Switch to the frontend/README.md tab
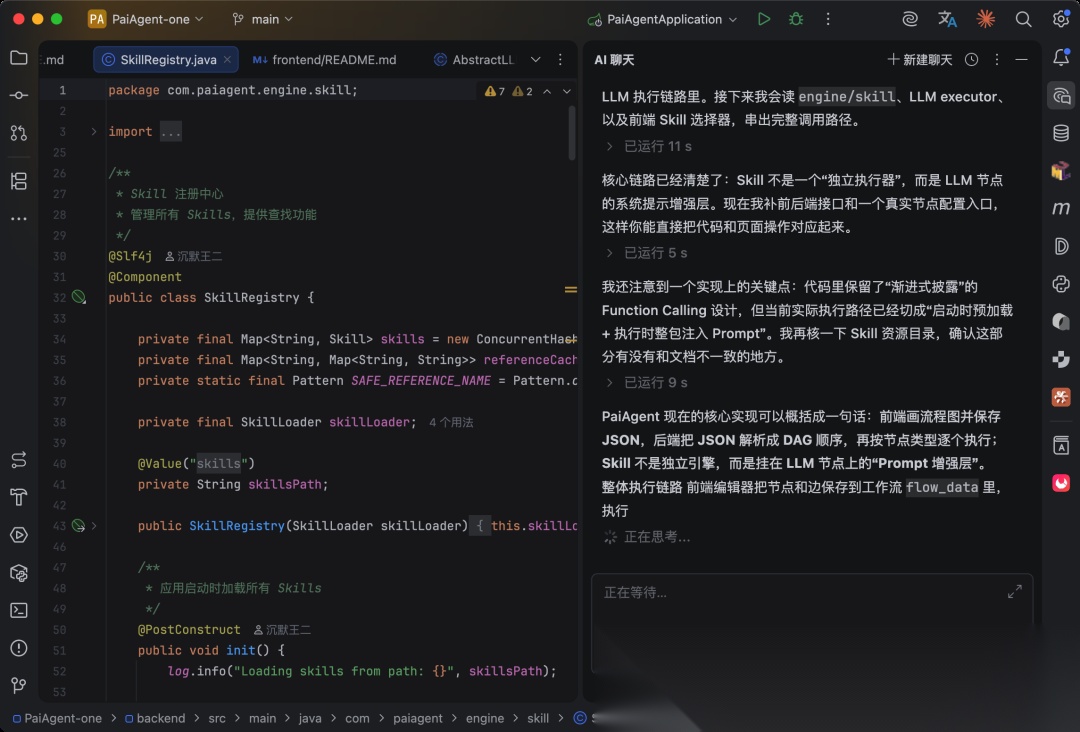The height and width of the screenshot is (732, 1080). 324,60
